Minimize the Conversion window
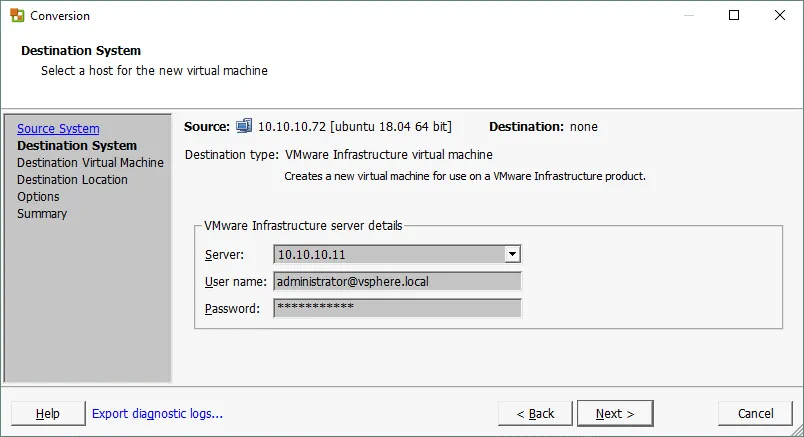 tap(689, 16)
